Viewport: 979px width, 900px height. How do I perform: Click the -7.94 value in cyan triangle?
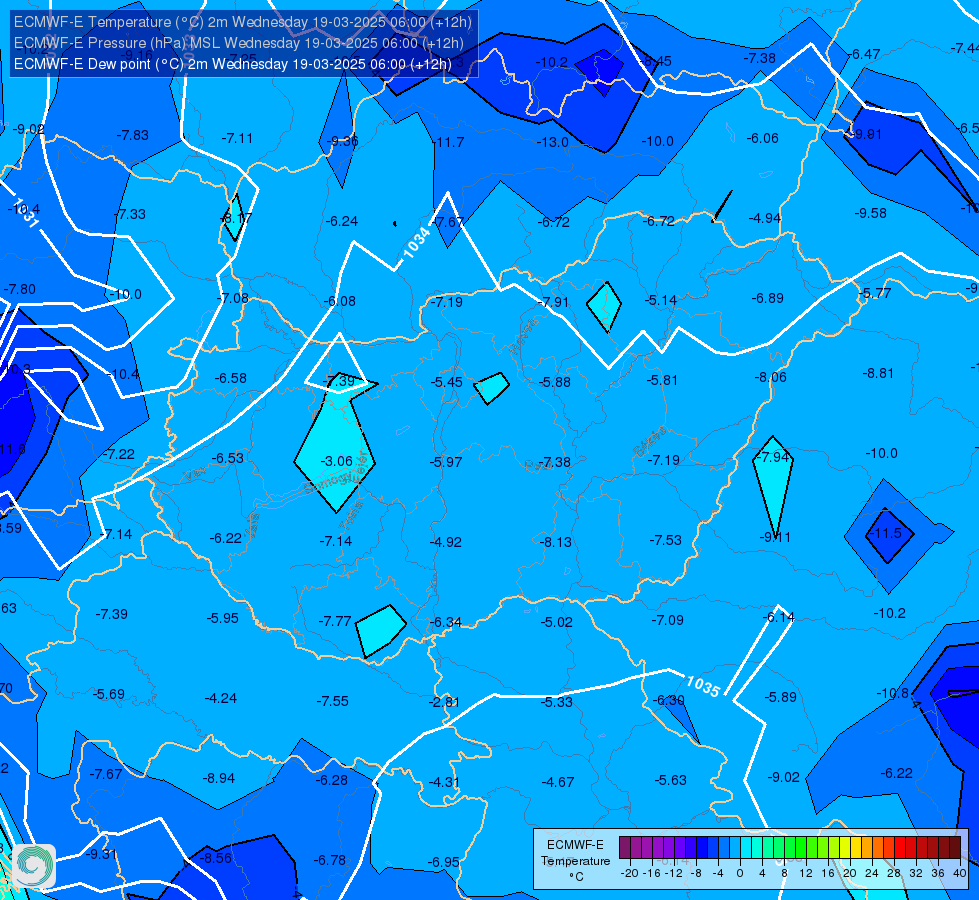[x=772, y=457]
